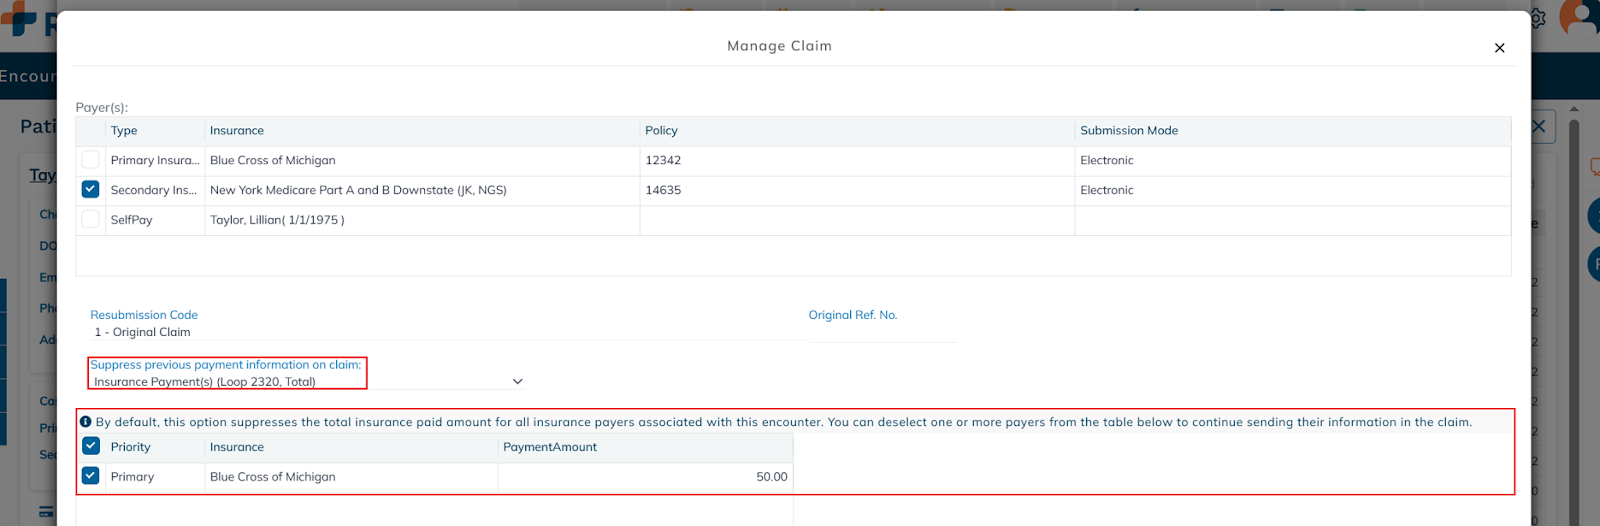
Task: Uncheck Primary Blue Cross payment row checkbox
Action: (91, 476)
